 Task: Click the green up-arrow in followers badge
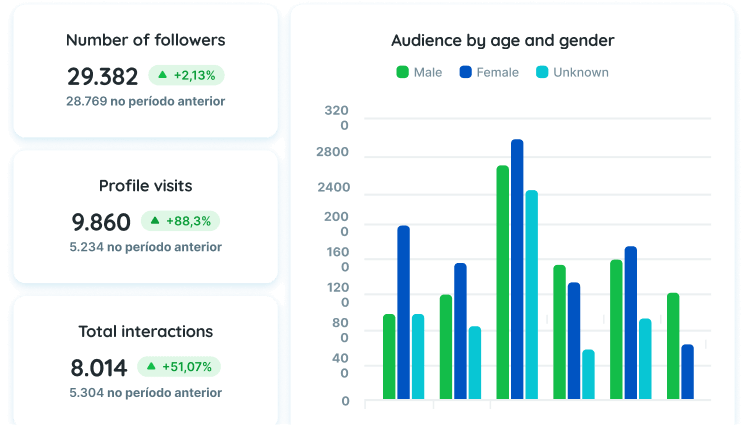pos(162,75)
